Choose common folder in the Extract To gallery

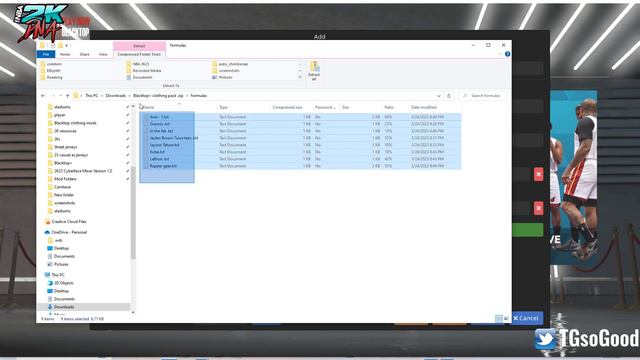pos(51,64)
